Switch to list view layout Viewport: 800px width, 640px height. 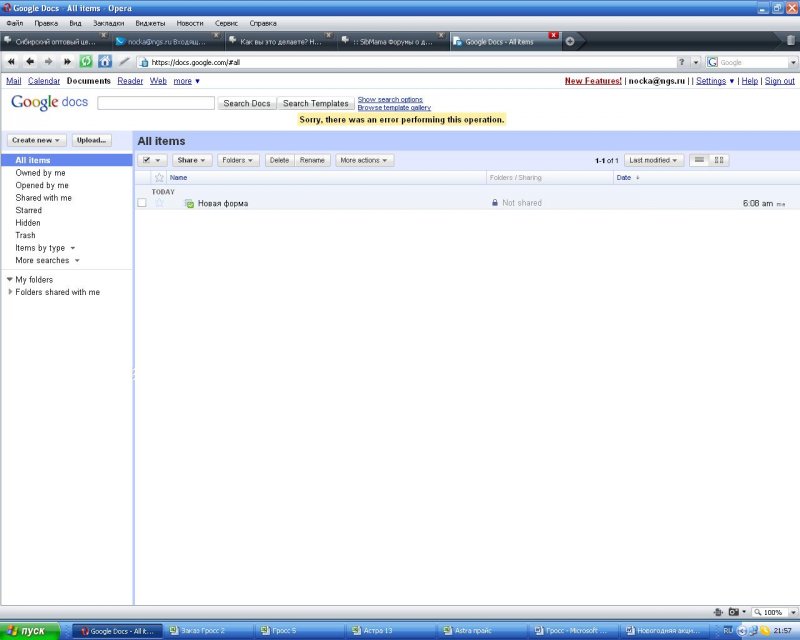(x=699, y=160)
